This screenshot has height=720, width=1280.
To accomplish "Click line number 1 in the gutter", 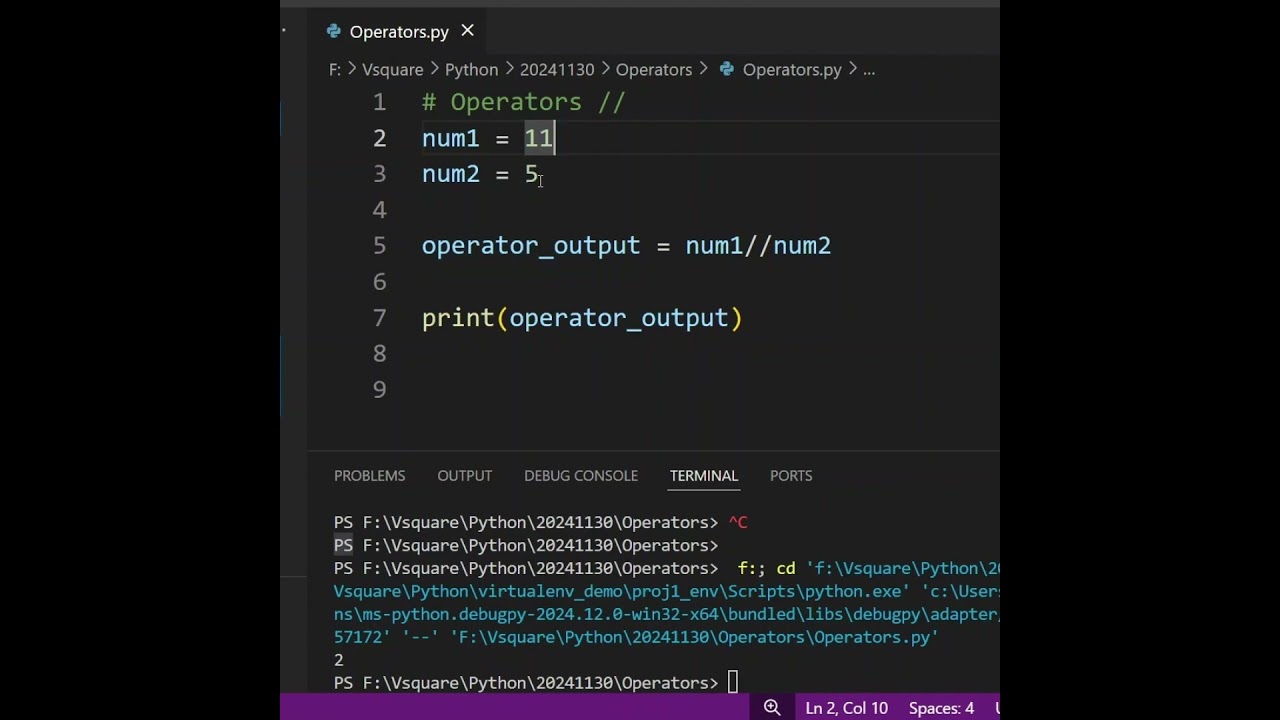I will [379, 102].
